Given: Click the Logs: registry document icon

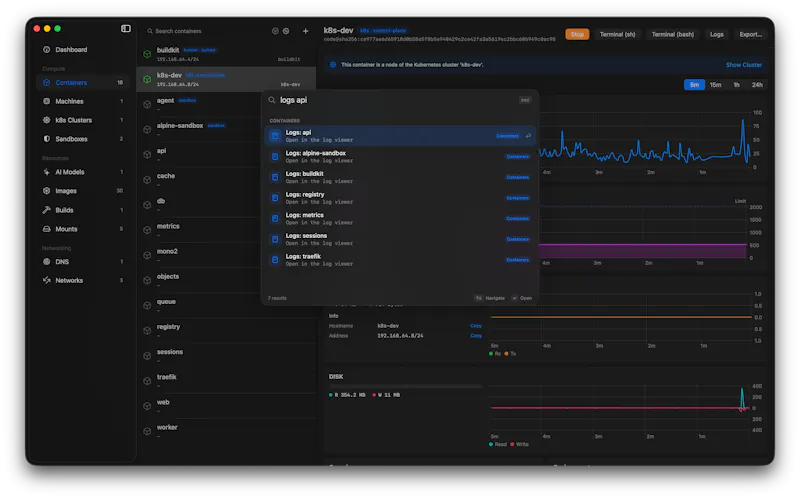Looking at the screenshot, I should click(x=275, y=198).
